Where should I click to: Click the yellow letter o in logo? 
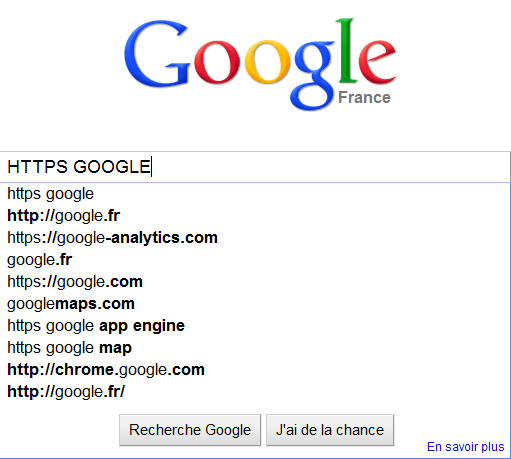[x=267, y=62]
